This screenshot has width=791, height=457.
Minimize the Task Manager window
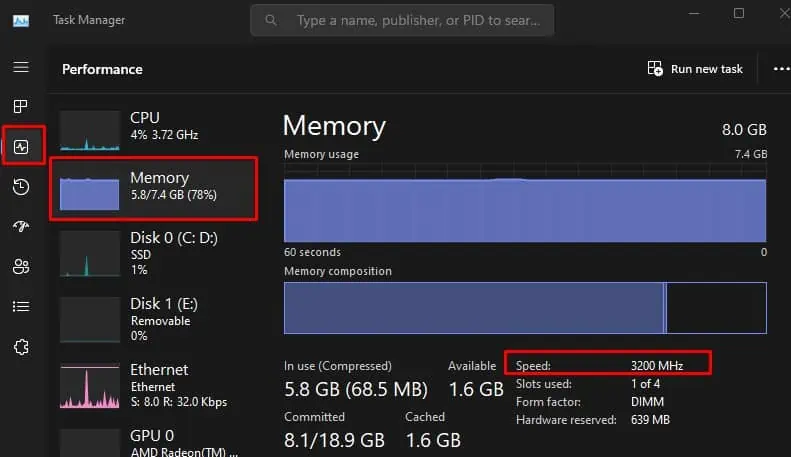tap(694, 13)
